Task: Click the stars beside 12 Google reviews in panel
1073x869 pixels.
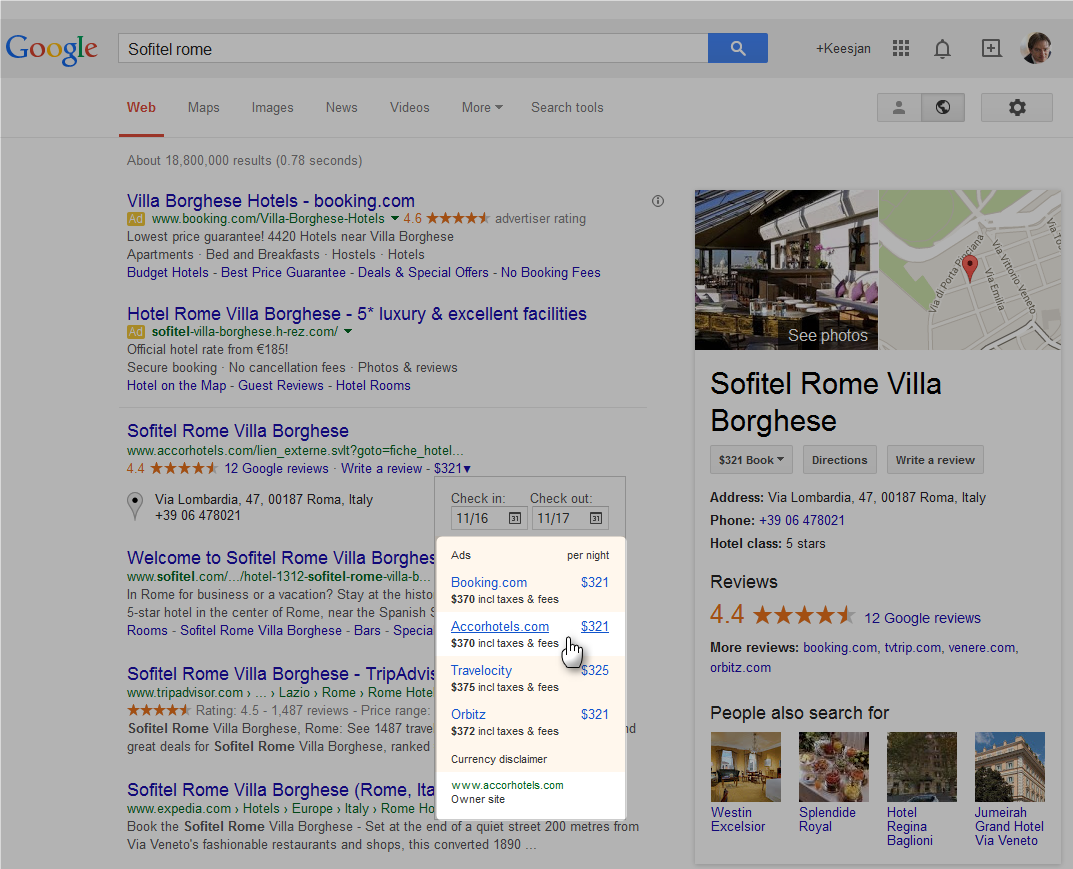Action: (x=804, y=615)
